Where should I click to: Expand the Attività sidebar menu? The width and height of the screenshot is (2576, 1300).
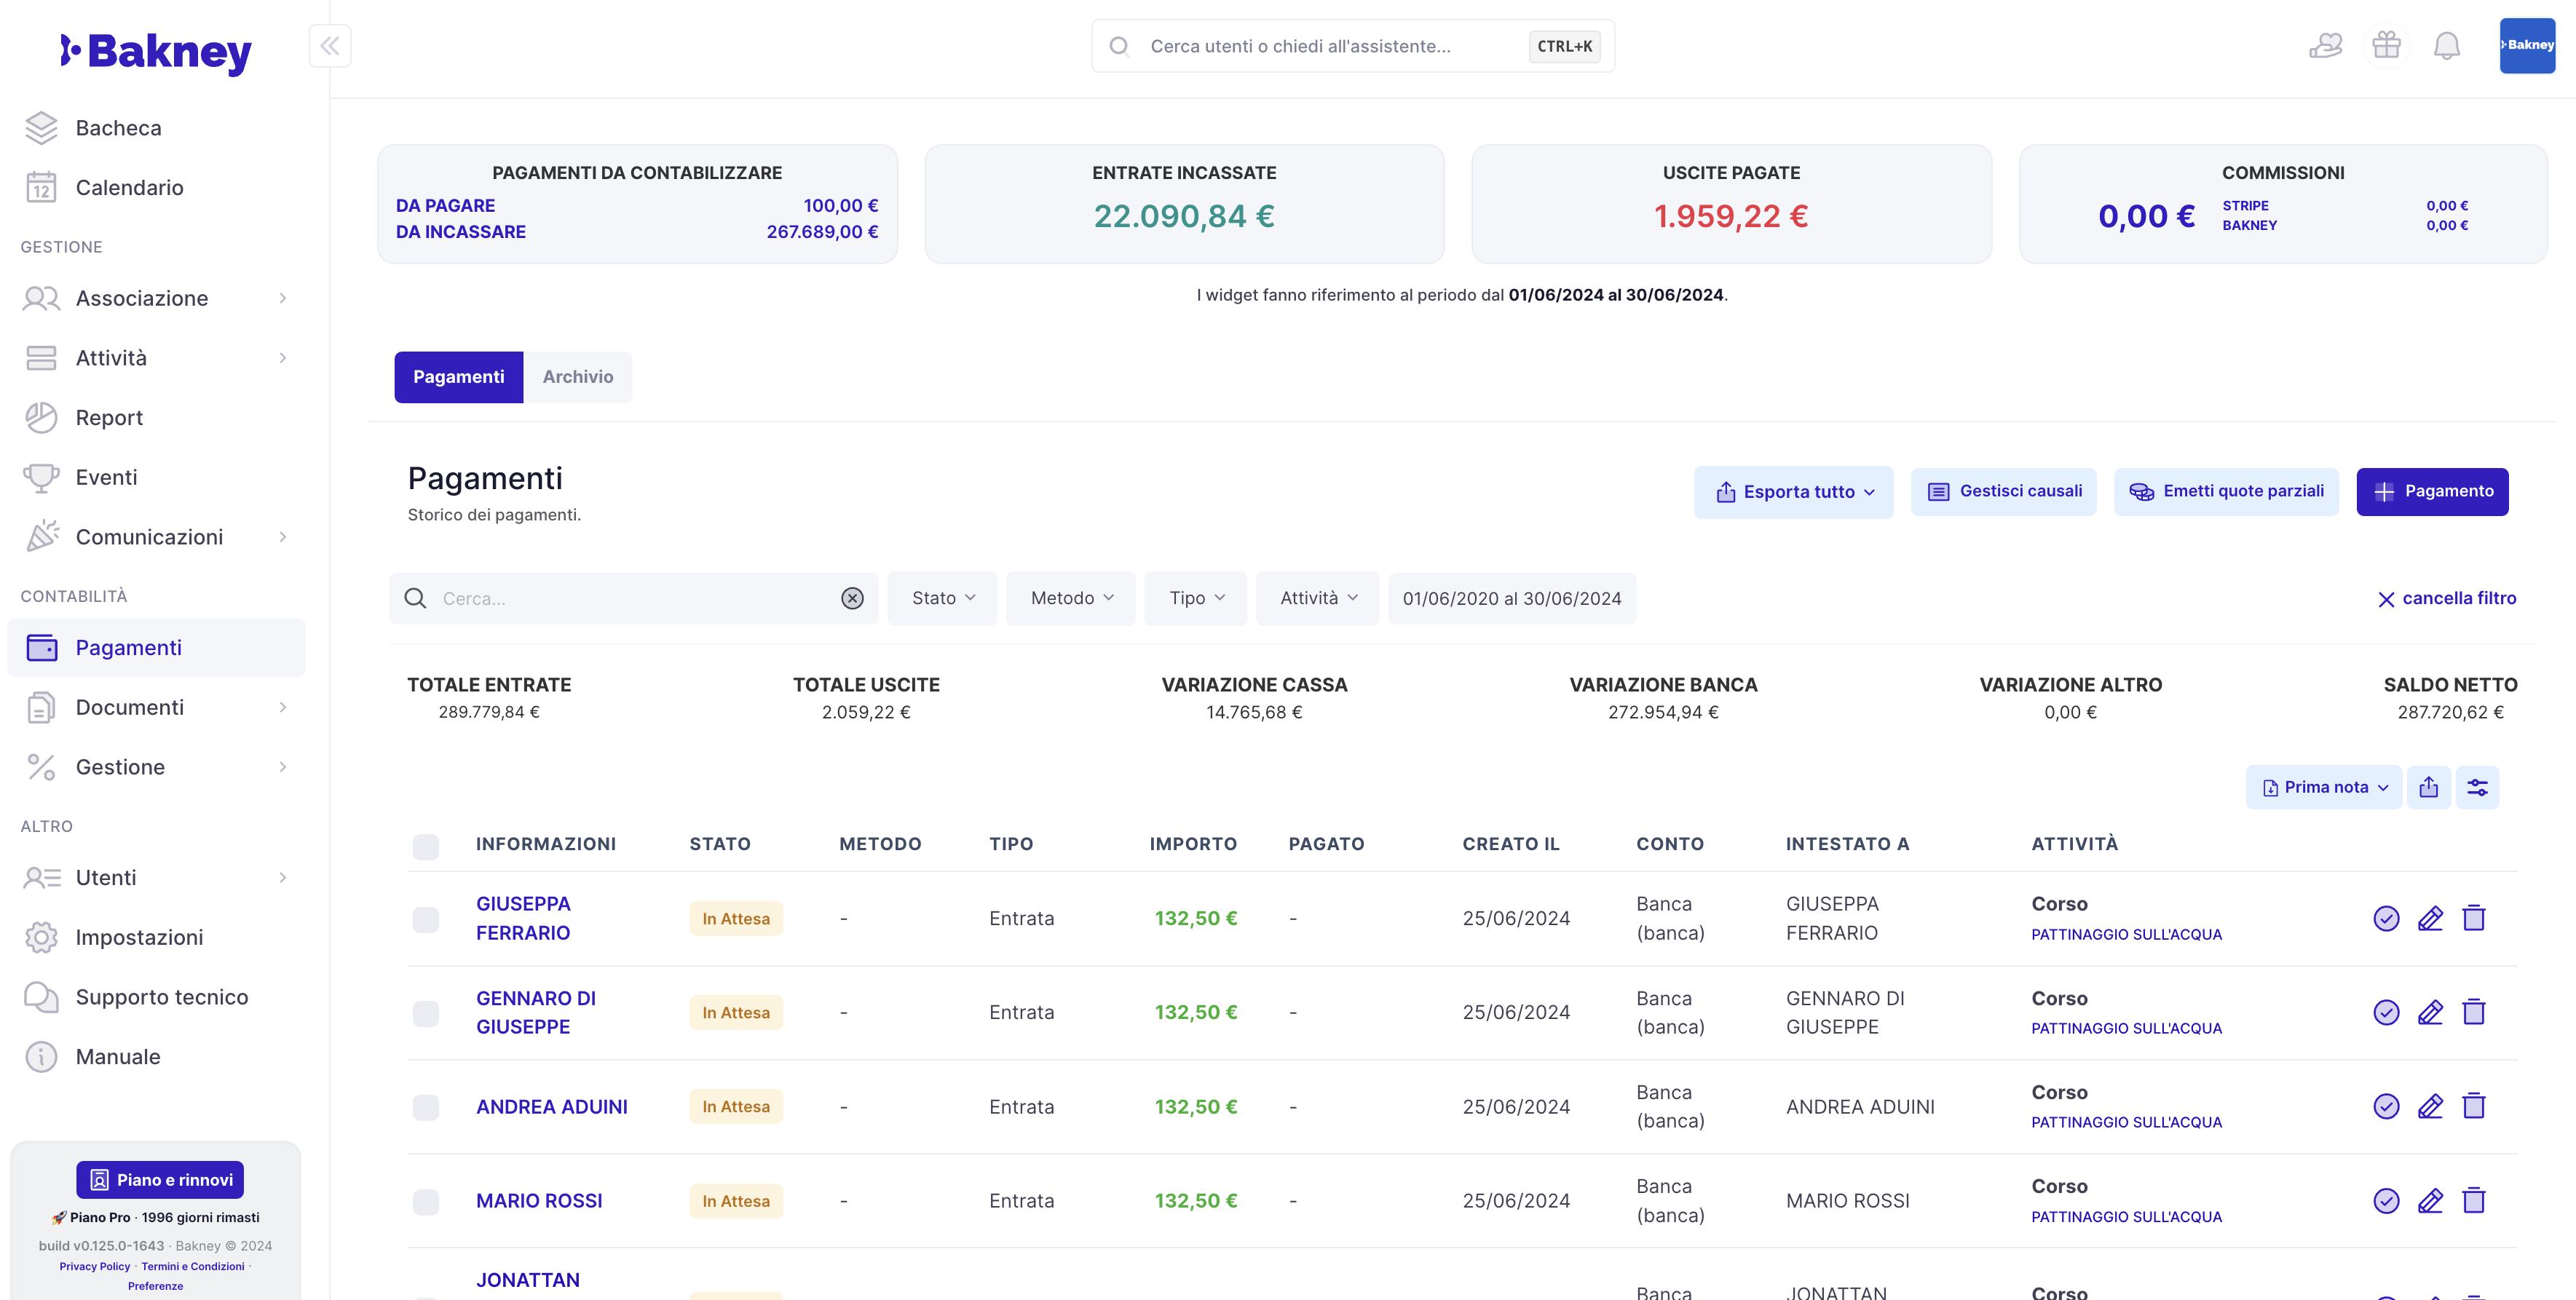pos(156,358)
